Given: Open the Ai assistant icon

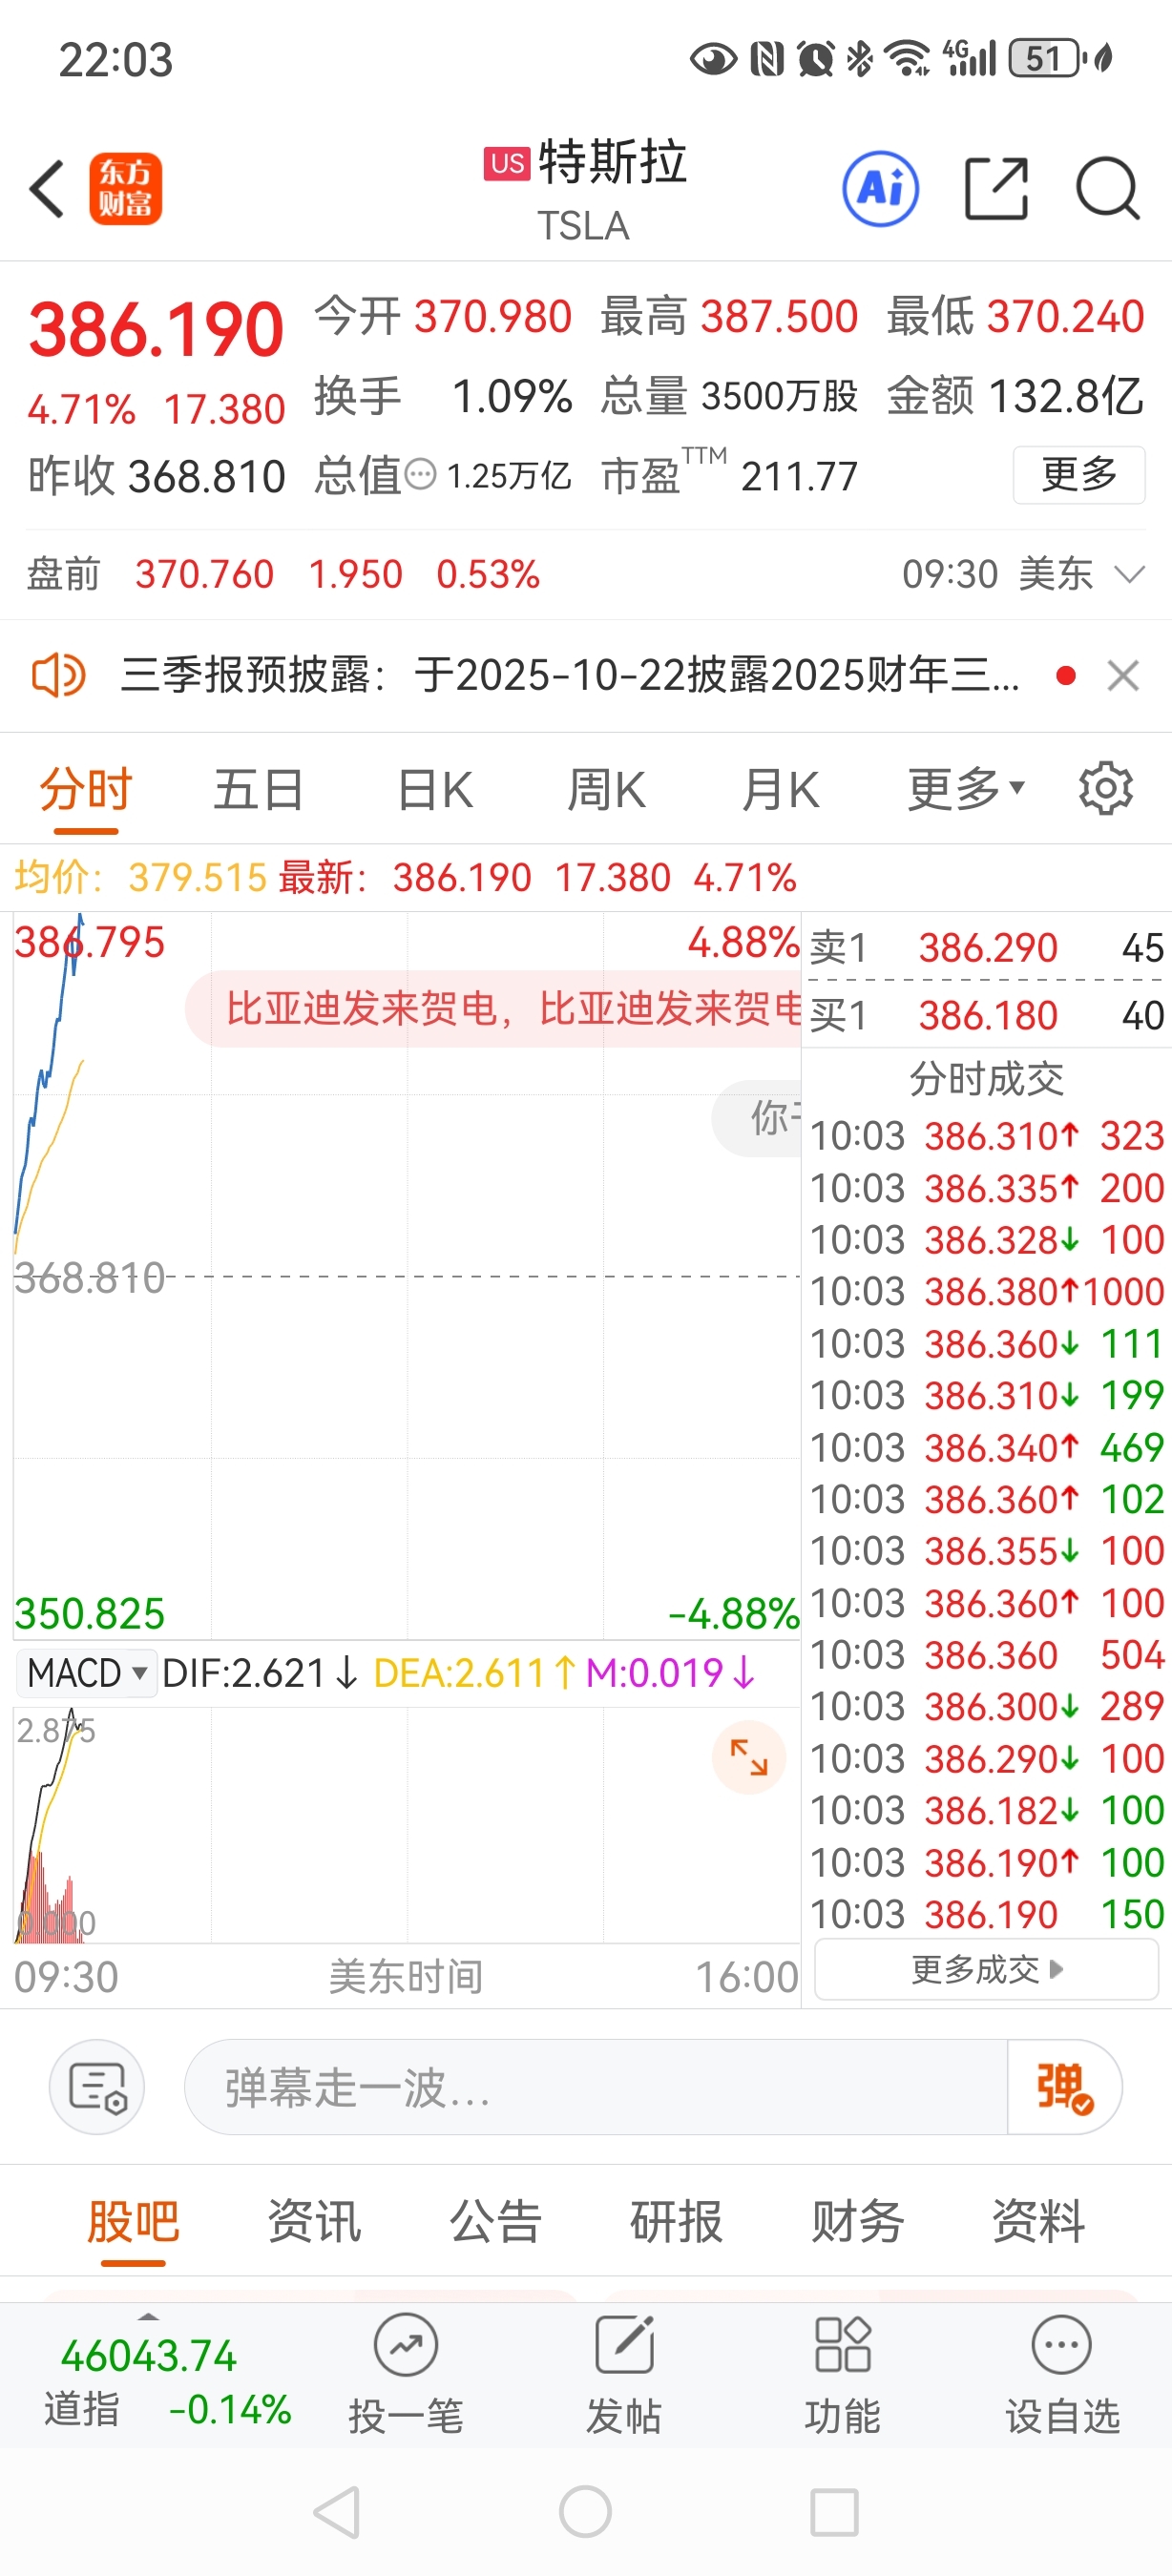Looking at the screenshot, I should [x=880, y=188].
